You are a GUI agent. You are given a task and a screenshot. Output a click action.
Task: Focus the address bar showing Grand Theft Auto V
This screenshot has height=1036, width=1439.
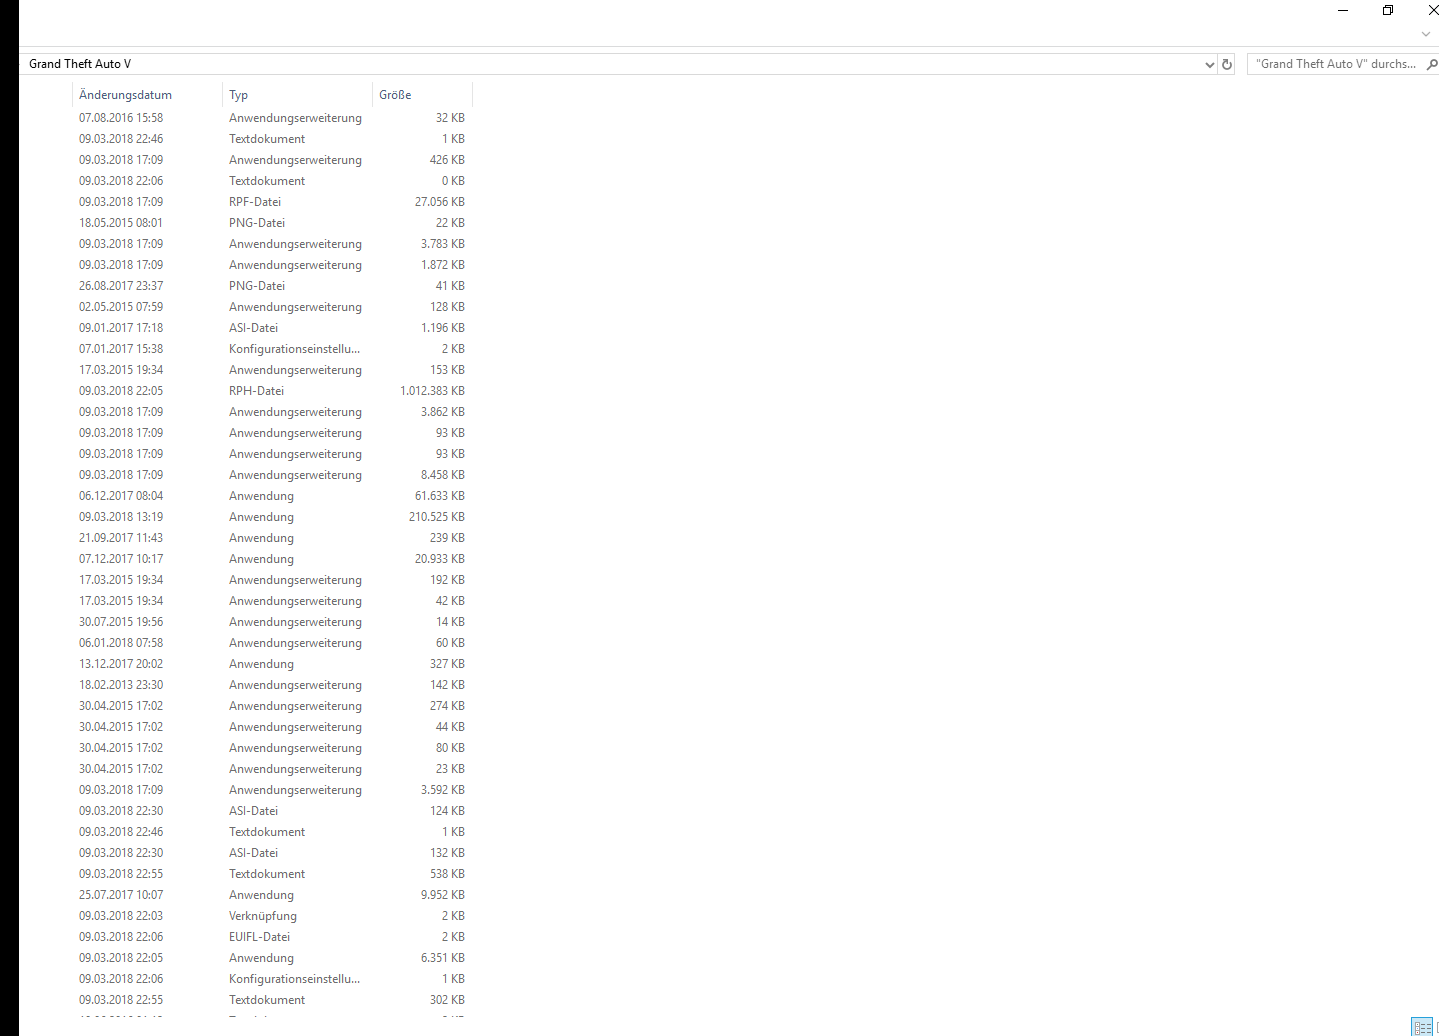point(610,64)
